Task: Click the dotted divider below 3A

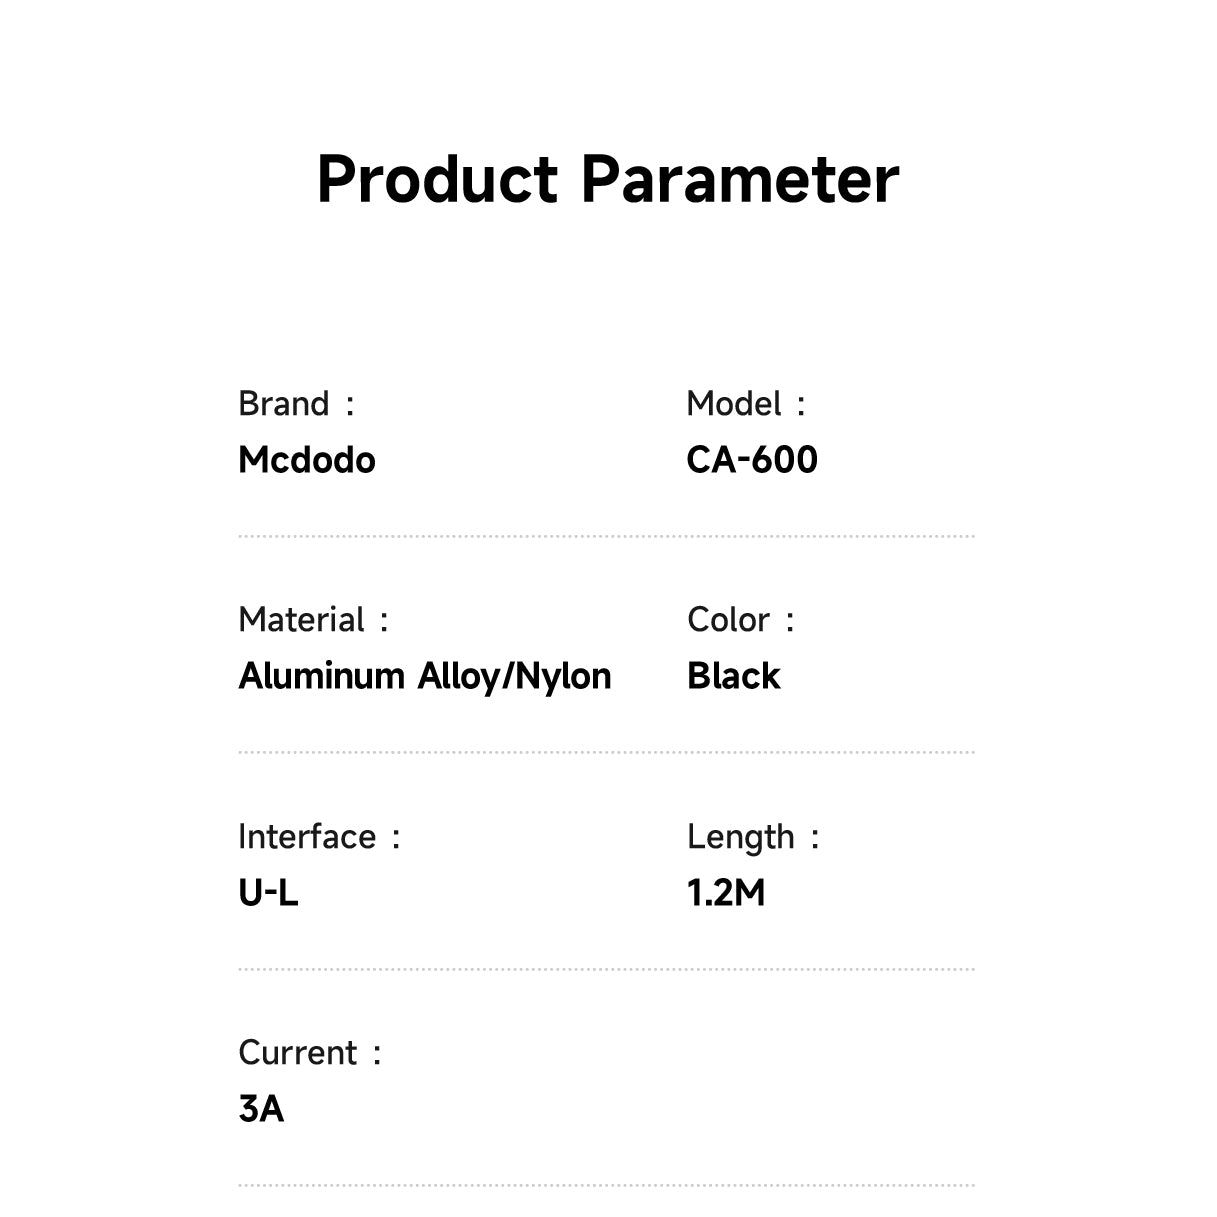Action: (x=606, y=1185)
